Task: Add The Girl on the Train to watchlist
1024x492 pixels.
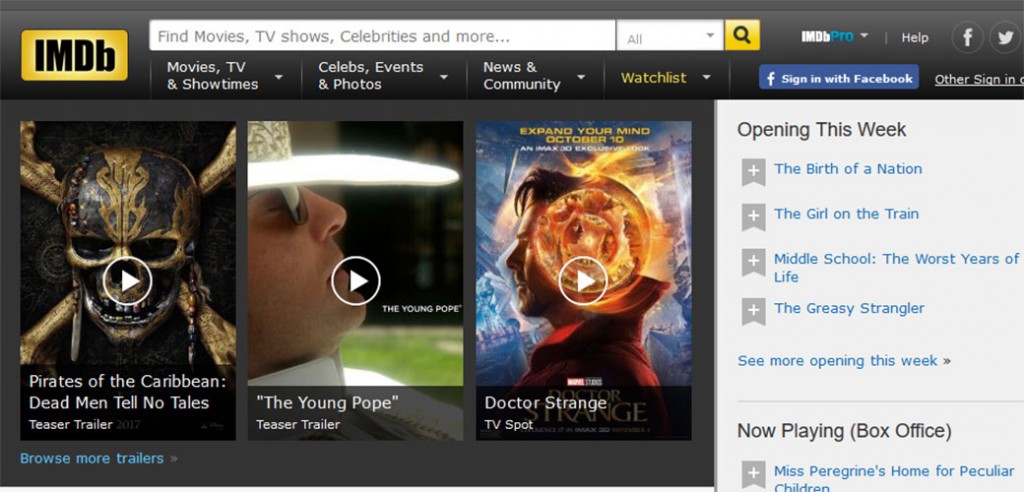Action: 754,217
